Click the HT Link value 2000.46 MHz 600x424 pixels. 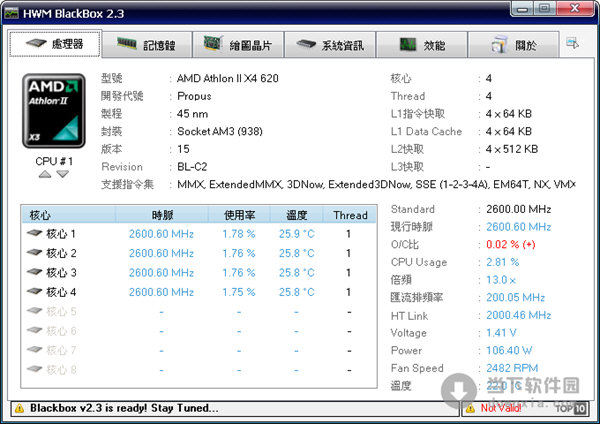tap(518, 315)
